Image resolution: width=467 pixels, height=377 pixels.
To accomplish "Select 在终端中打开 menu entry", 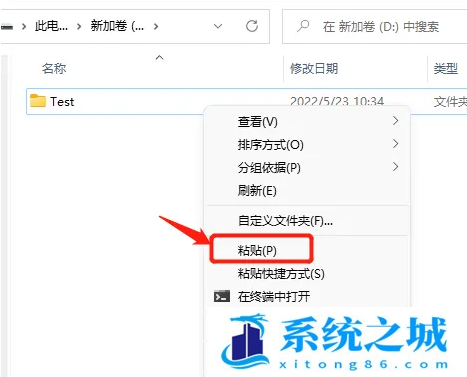I will (x=274, y=296).
